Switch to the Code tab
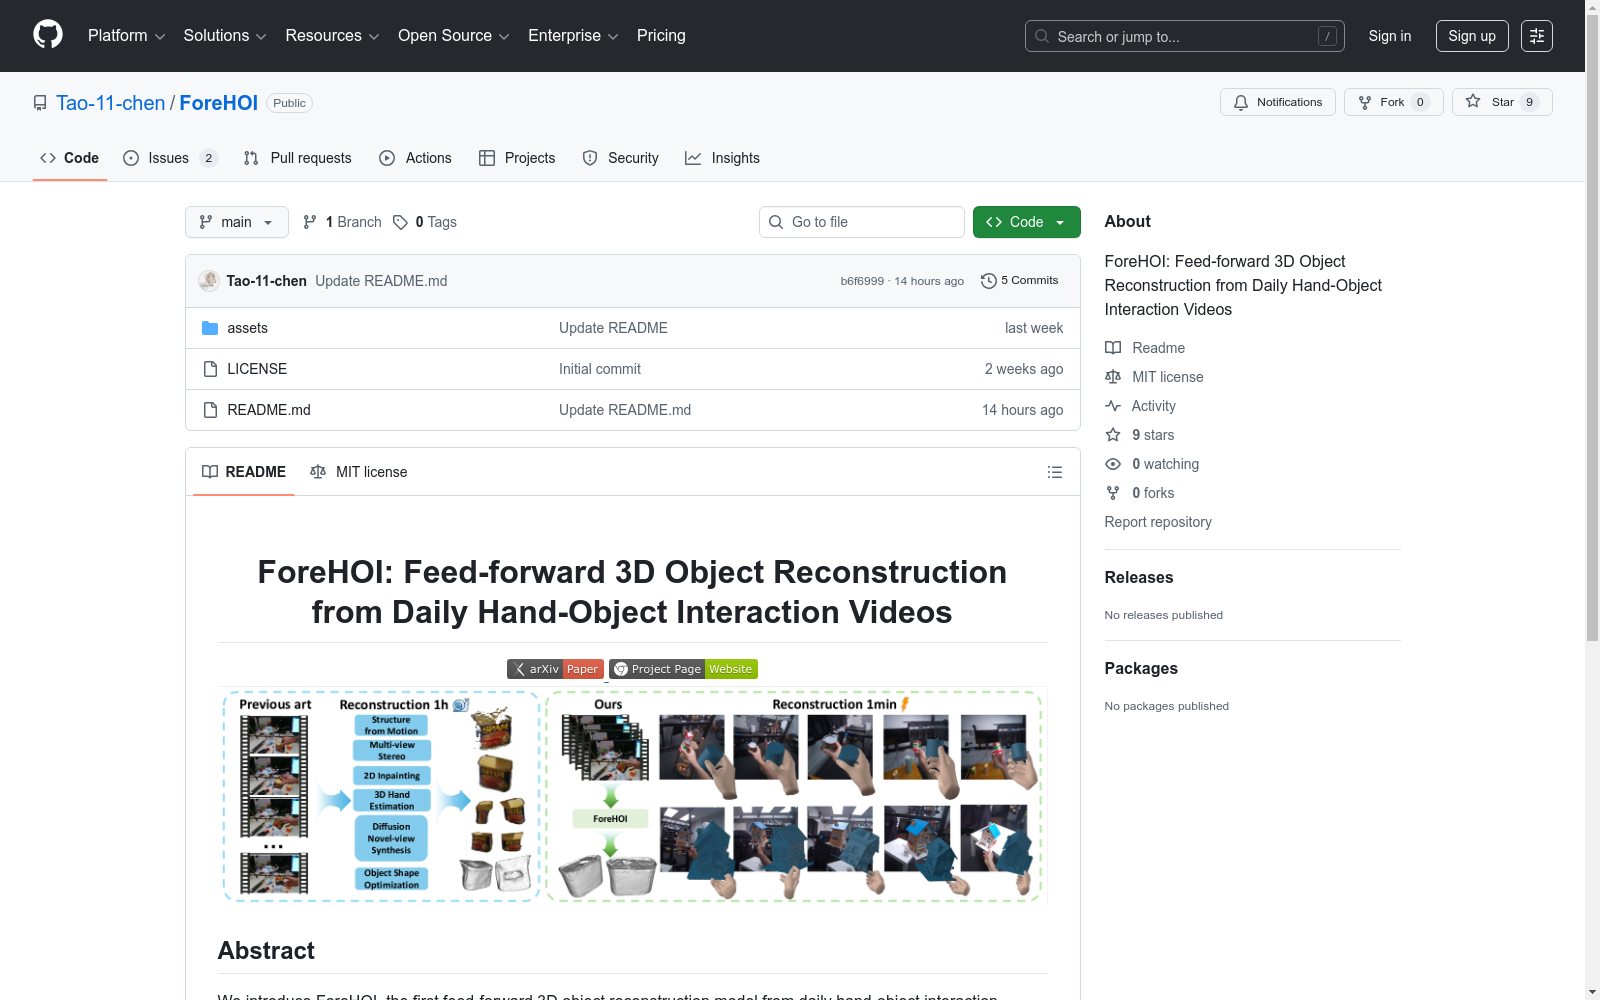 pyautogui.click(x=69, y=158)
